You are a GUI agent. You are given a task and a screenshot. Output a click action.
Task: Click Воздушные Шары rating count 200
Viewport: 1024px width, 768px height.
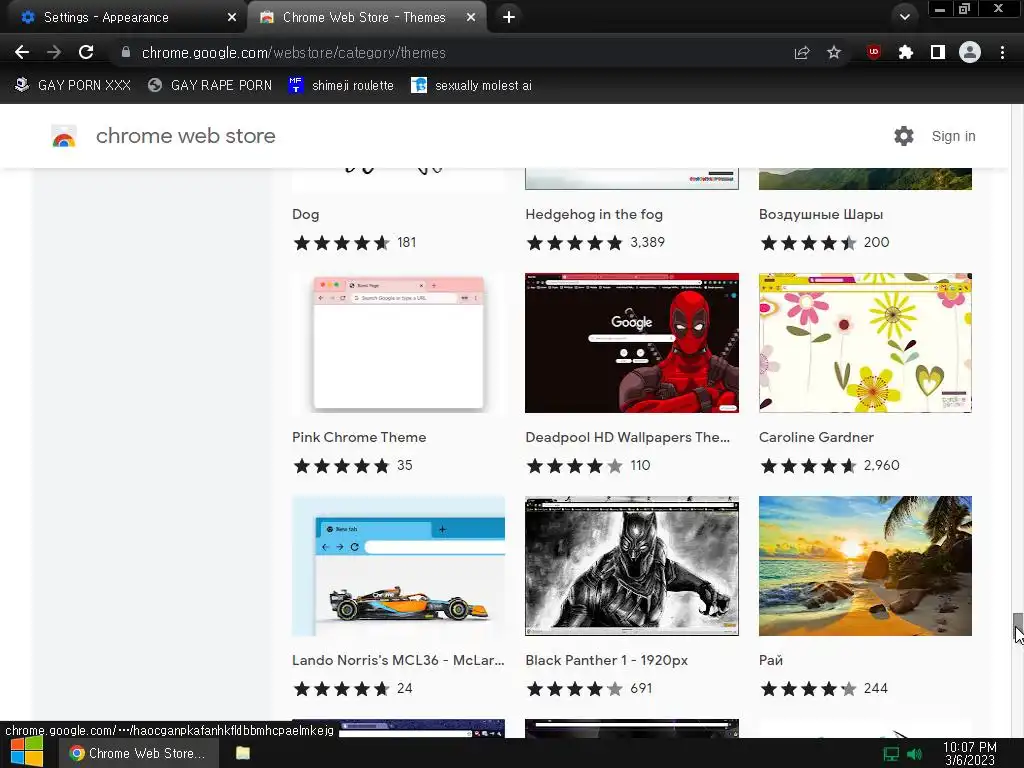[876, 242]
